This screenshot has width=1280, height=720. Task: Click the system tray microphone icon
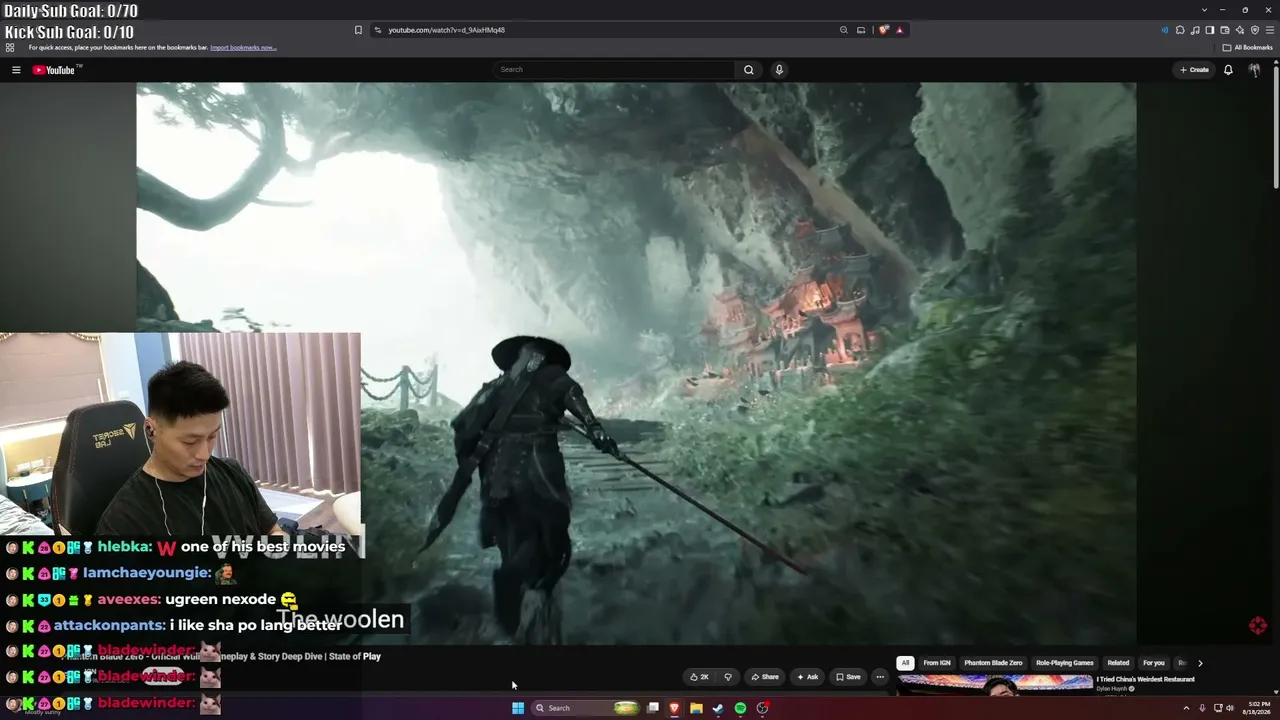click(x=1202, y=708)
